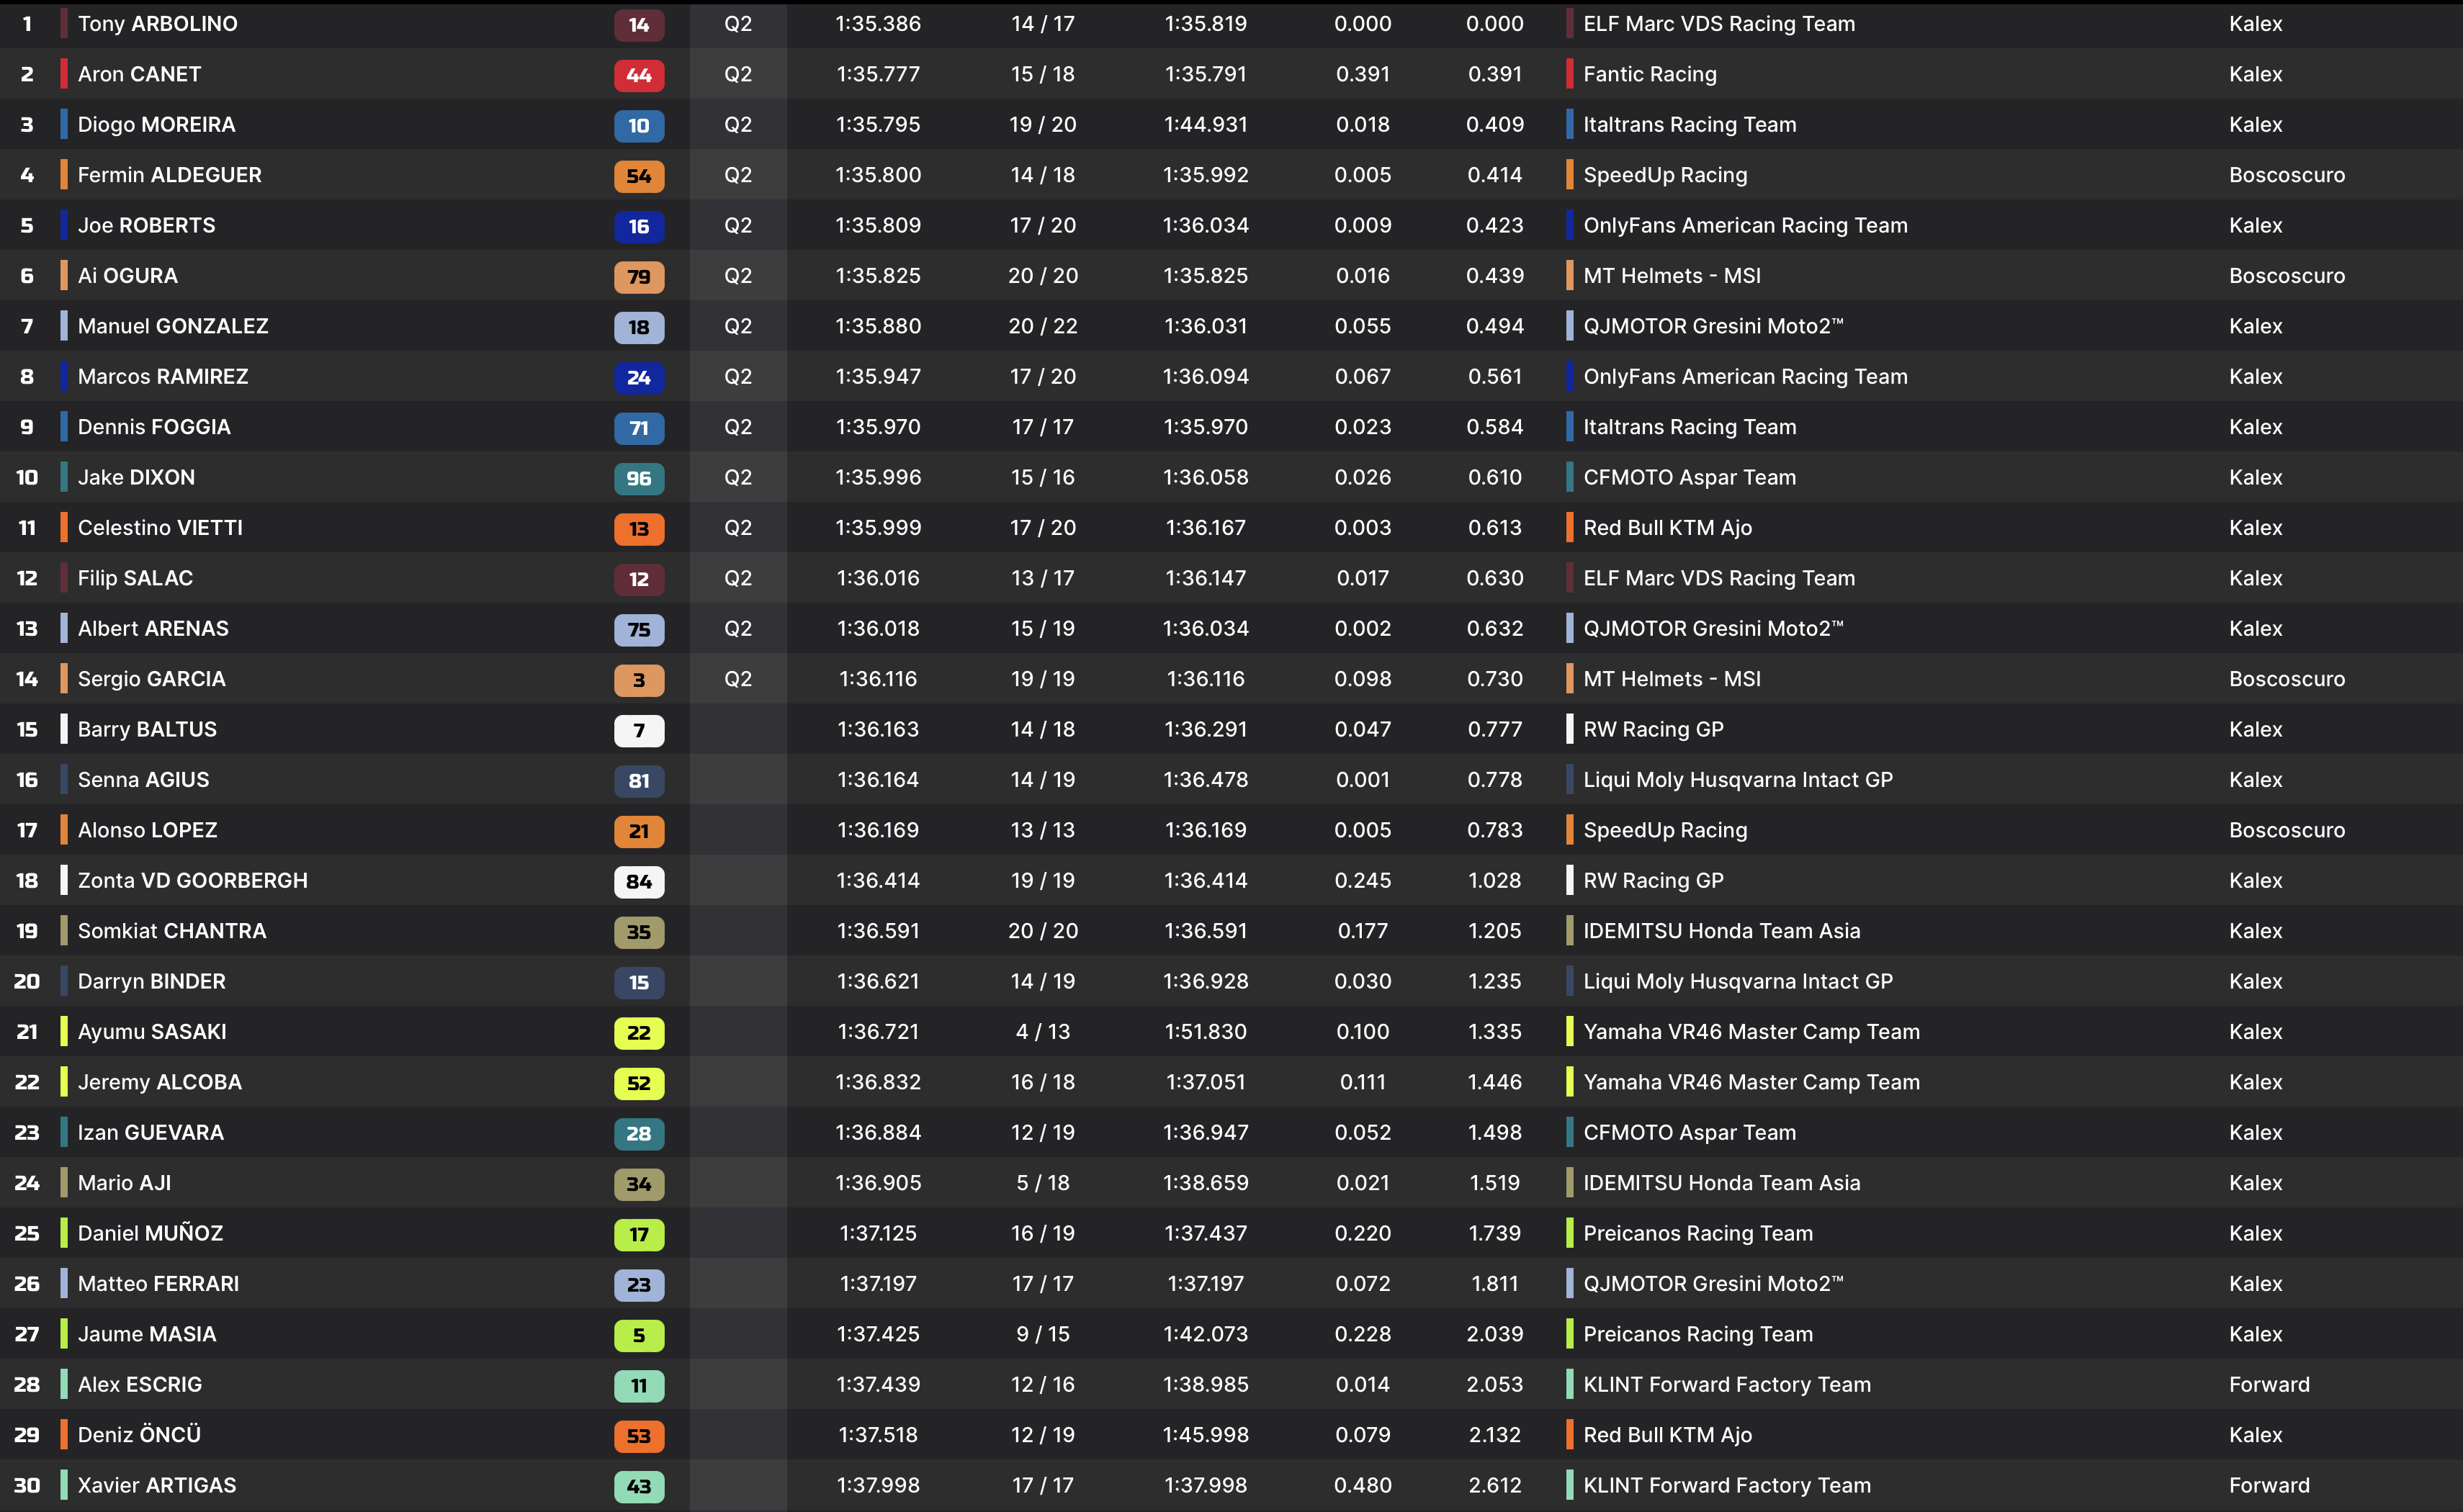Click Jake Dixon's teal 96 badge
The width and height of the screenshot is (2463, 1512).
(x=638, y=478)
